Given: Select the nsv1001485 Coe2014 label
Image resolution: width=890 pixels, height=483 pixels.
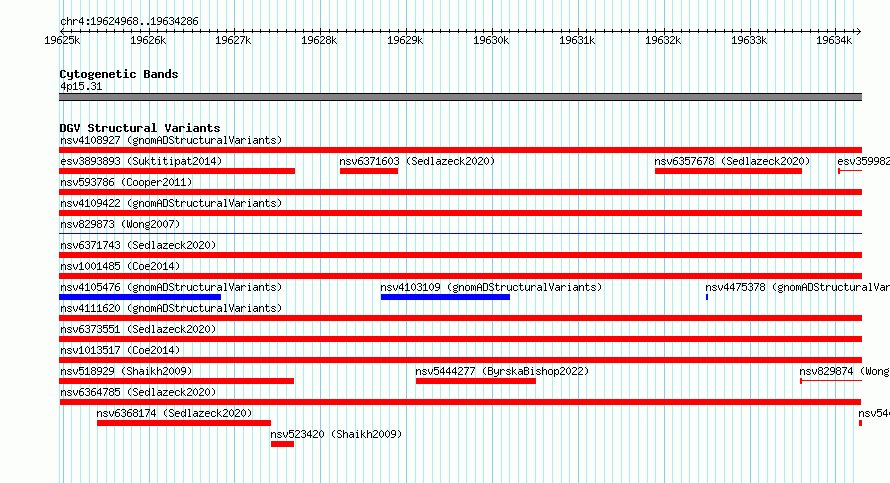Looking at the screenshot, I should pos(120,266).
